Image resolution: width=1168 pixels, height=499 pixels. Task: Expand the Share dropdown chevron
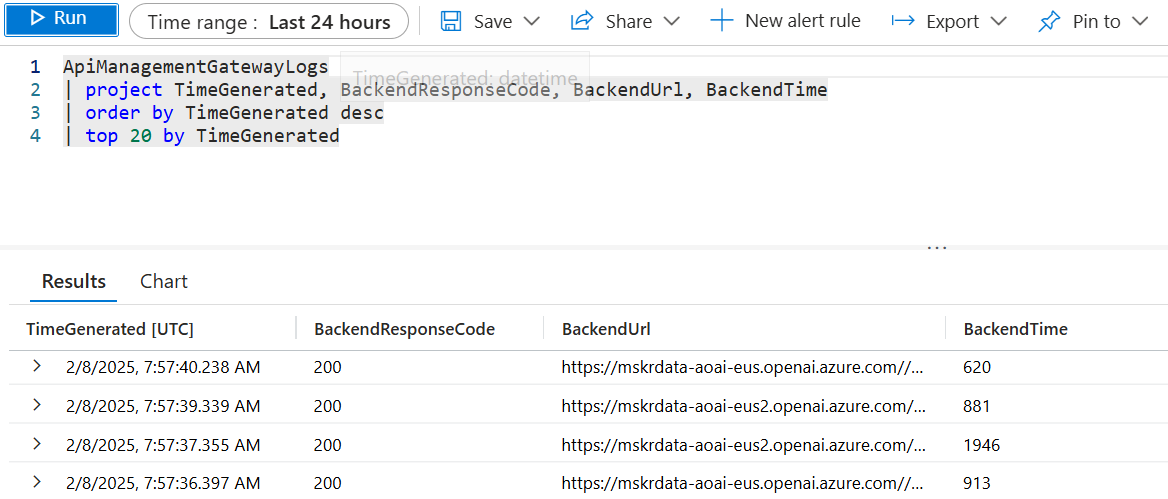click(x=672, y=21)
